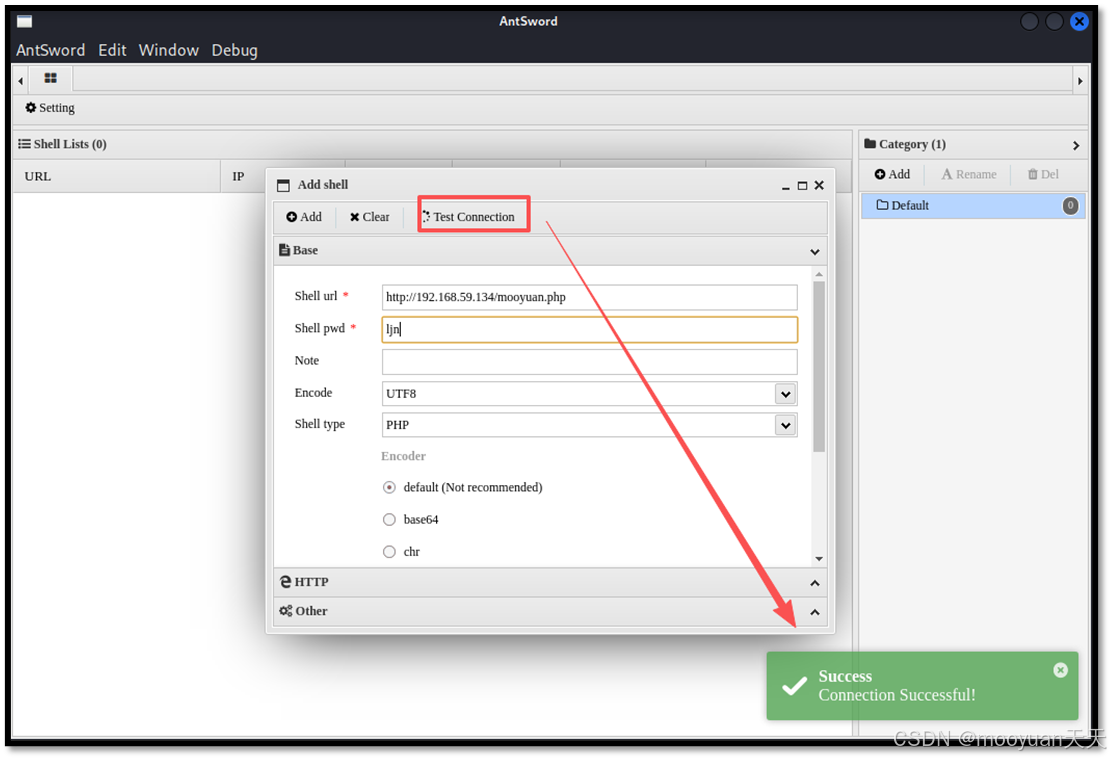The width and height of the screenshot is (1111, 759).
Task: Click the Shell url input field
Action: coord(590,297)
